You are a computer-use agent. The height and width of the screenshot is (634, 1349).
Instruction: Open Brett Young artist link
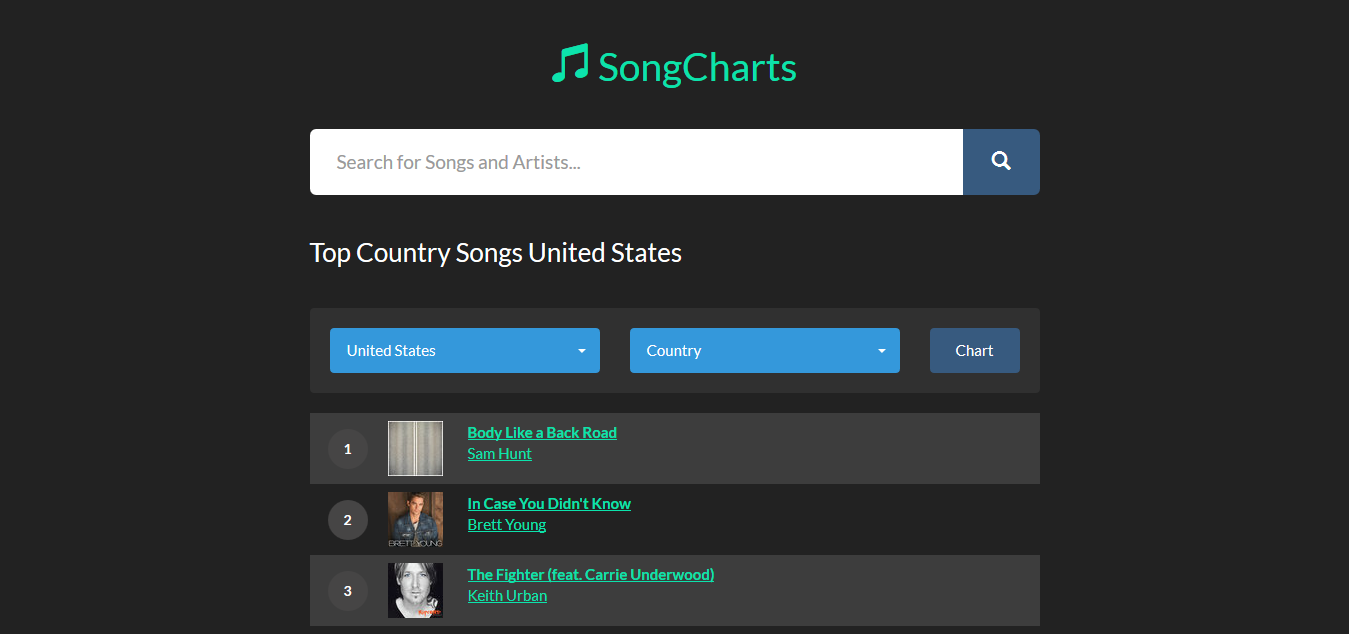coord(507,524)
